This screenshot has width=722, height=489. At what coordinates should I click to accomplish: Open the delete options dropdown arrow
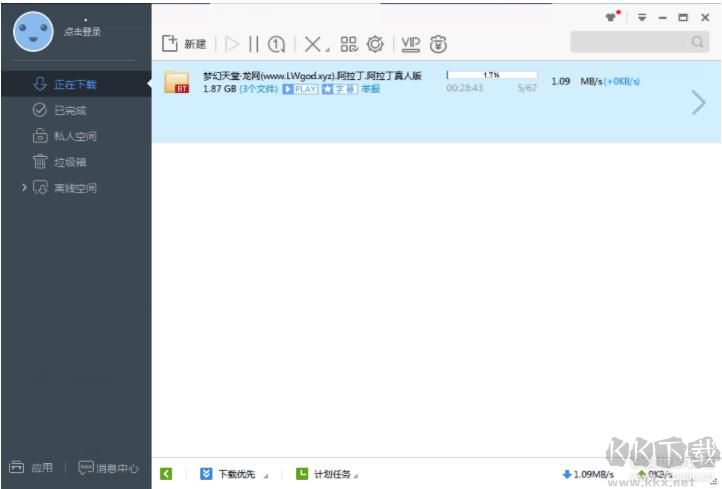point(327,50)
